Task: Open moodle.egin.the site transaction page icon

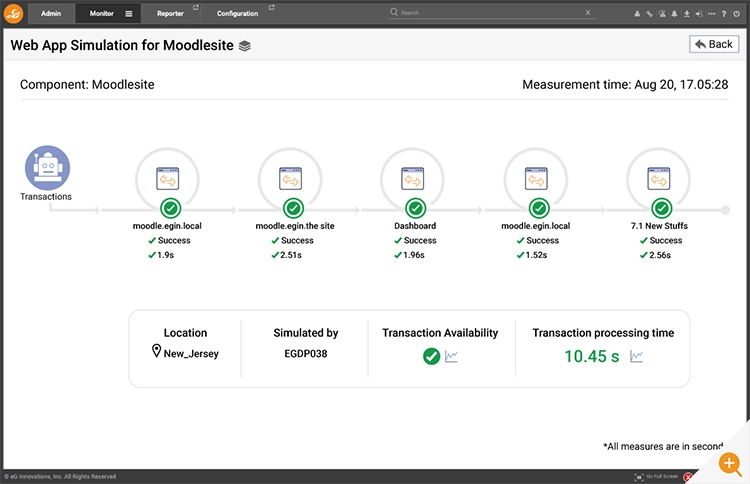Action: (x=290, y=179)
